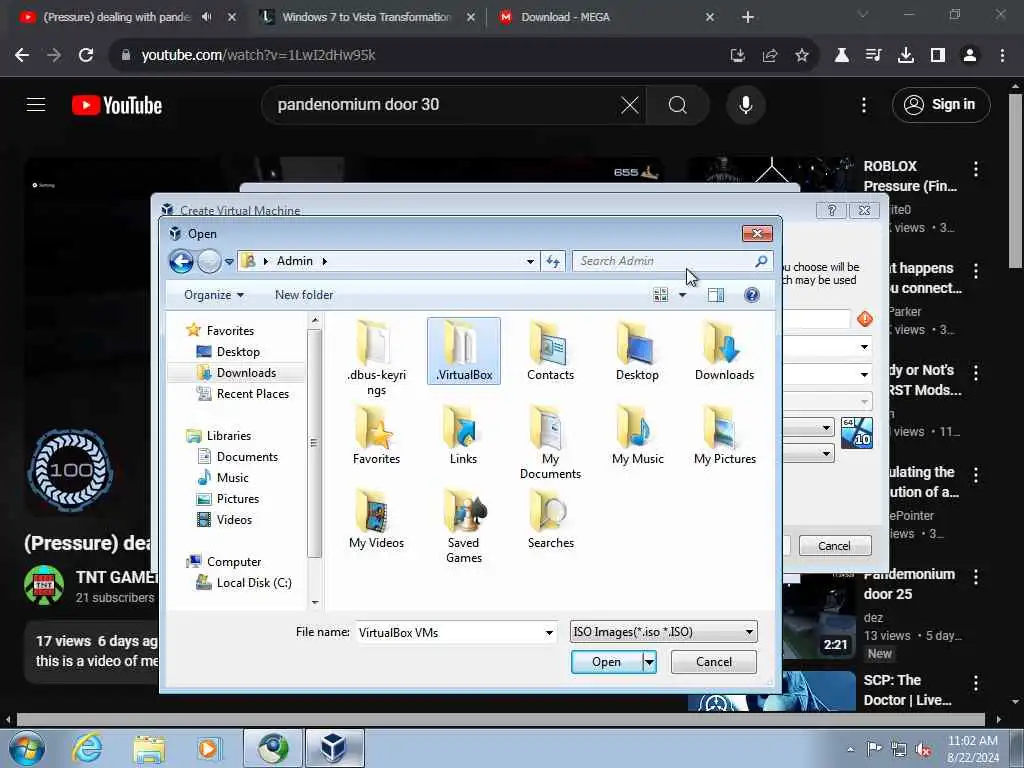
Task: Open the Organize menu dropdown
Action: click(x=214, y=295)
